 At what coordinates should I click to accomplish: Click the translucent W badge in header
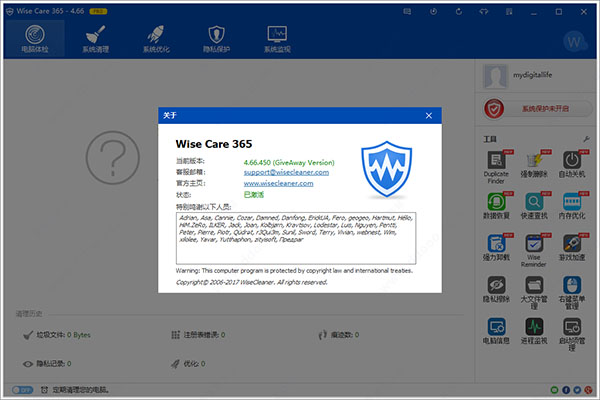tap(574, 41)
